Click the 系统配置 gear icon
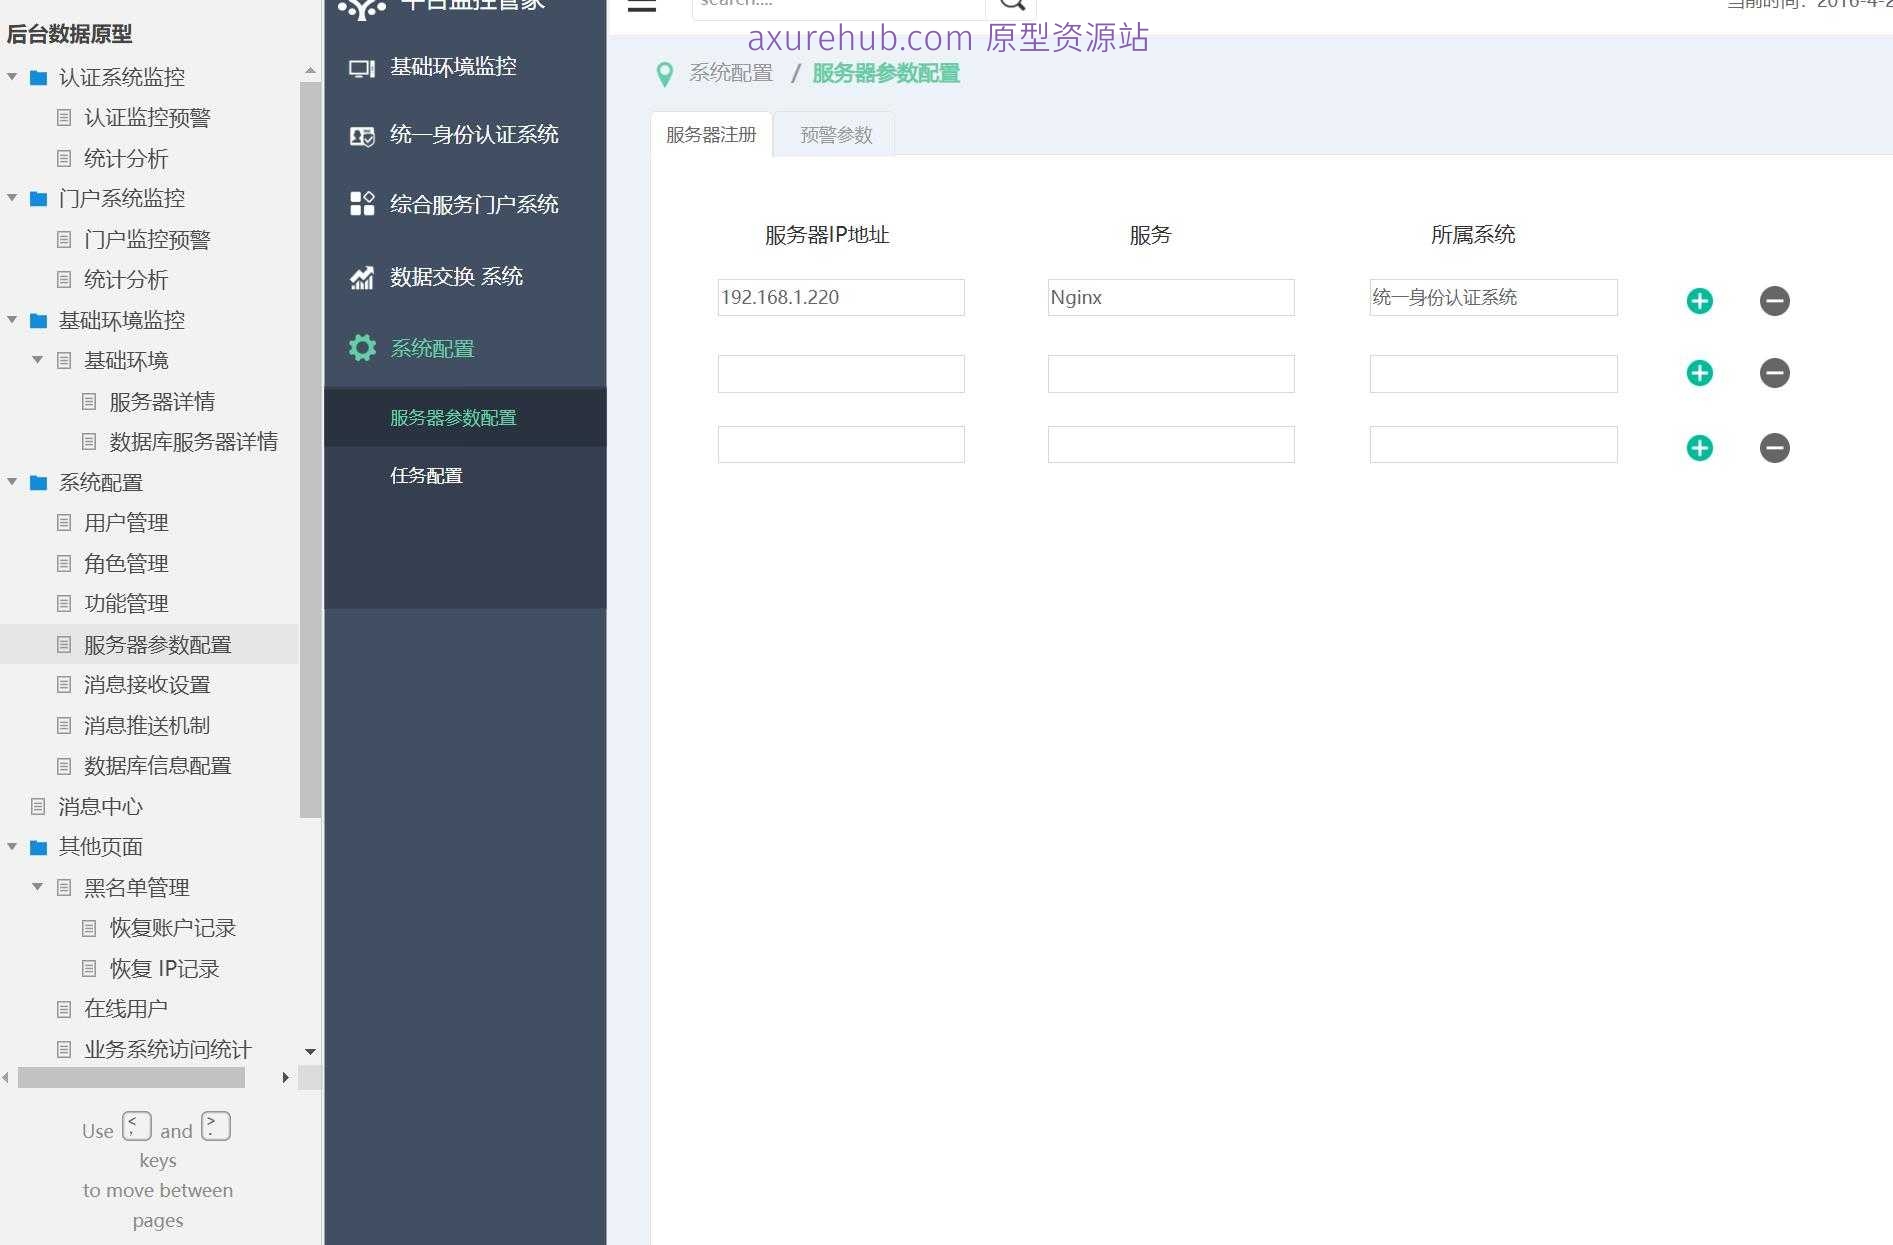Image resolution: width=1893 pixels, height=1245 pixels. 361,348
